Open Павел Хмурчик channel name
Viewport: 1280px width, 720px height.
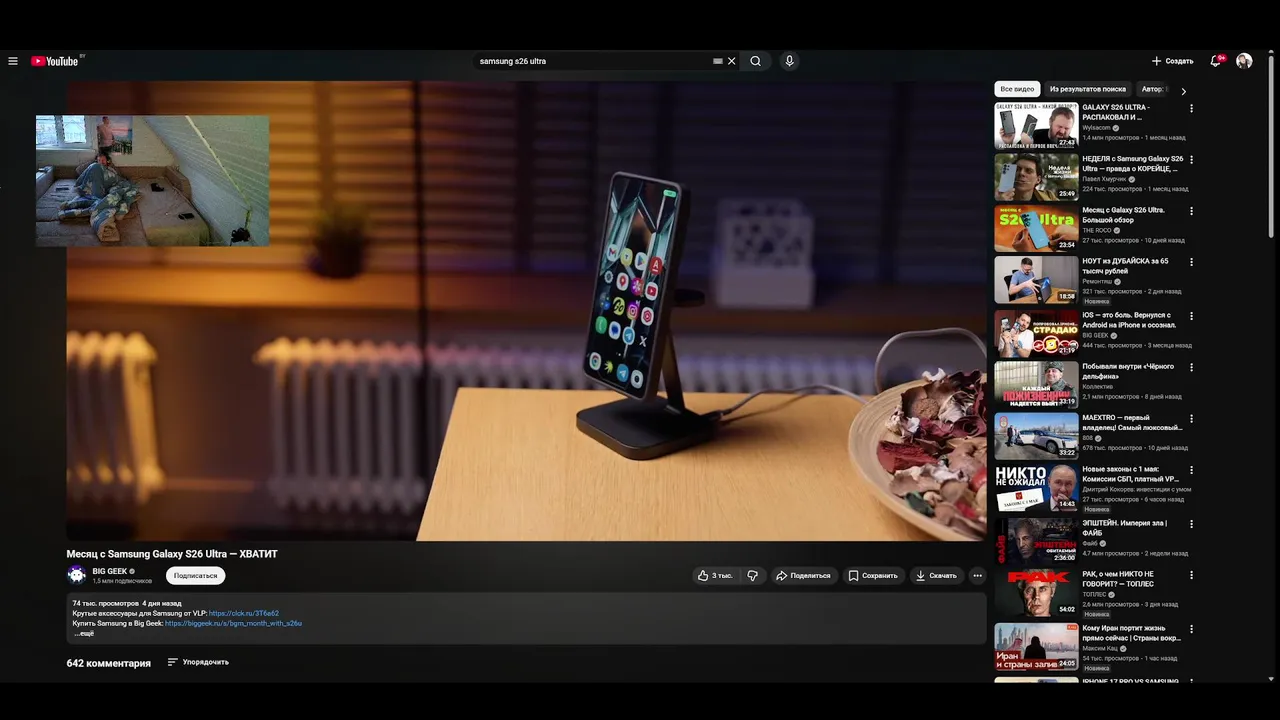[x=1104, y=179]
